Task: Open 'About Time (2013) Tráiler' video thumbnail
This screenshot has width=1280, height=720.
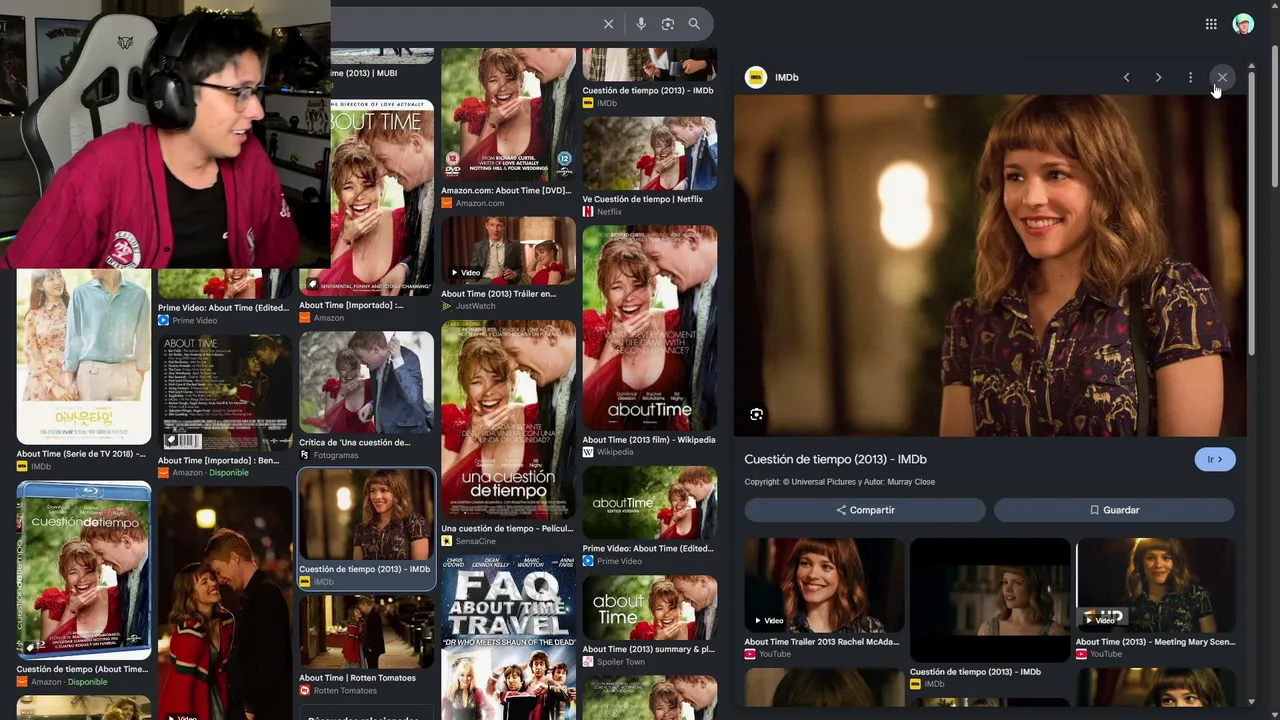Action: coord(508,250)
